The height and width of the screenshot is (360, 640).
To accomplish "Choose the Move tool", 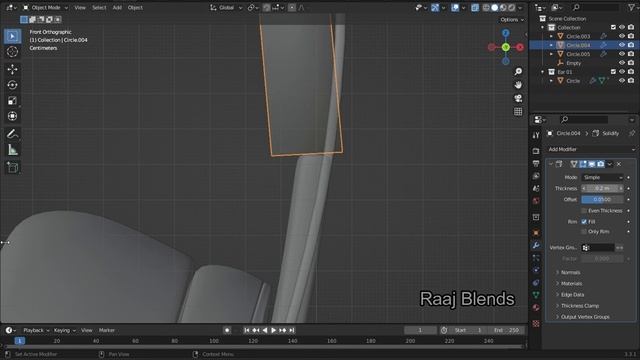I will 12,69.
